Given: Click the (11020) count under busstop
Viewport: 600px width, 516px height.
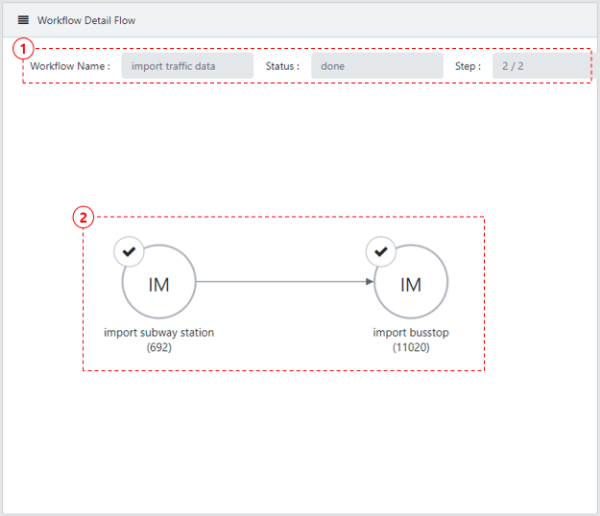Looking at the screenshot, I should (x=410, y=347).
